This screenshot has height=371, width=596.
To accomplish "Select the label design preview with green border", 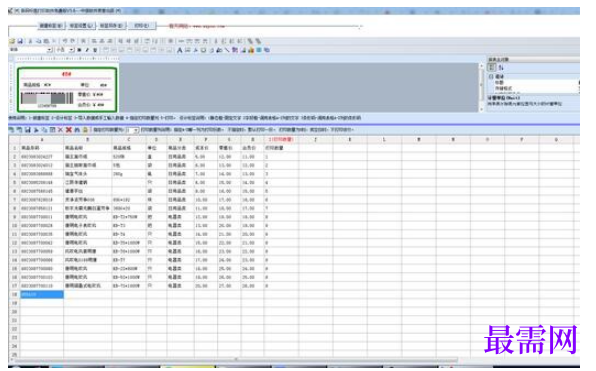I will pos(67,89).
